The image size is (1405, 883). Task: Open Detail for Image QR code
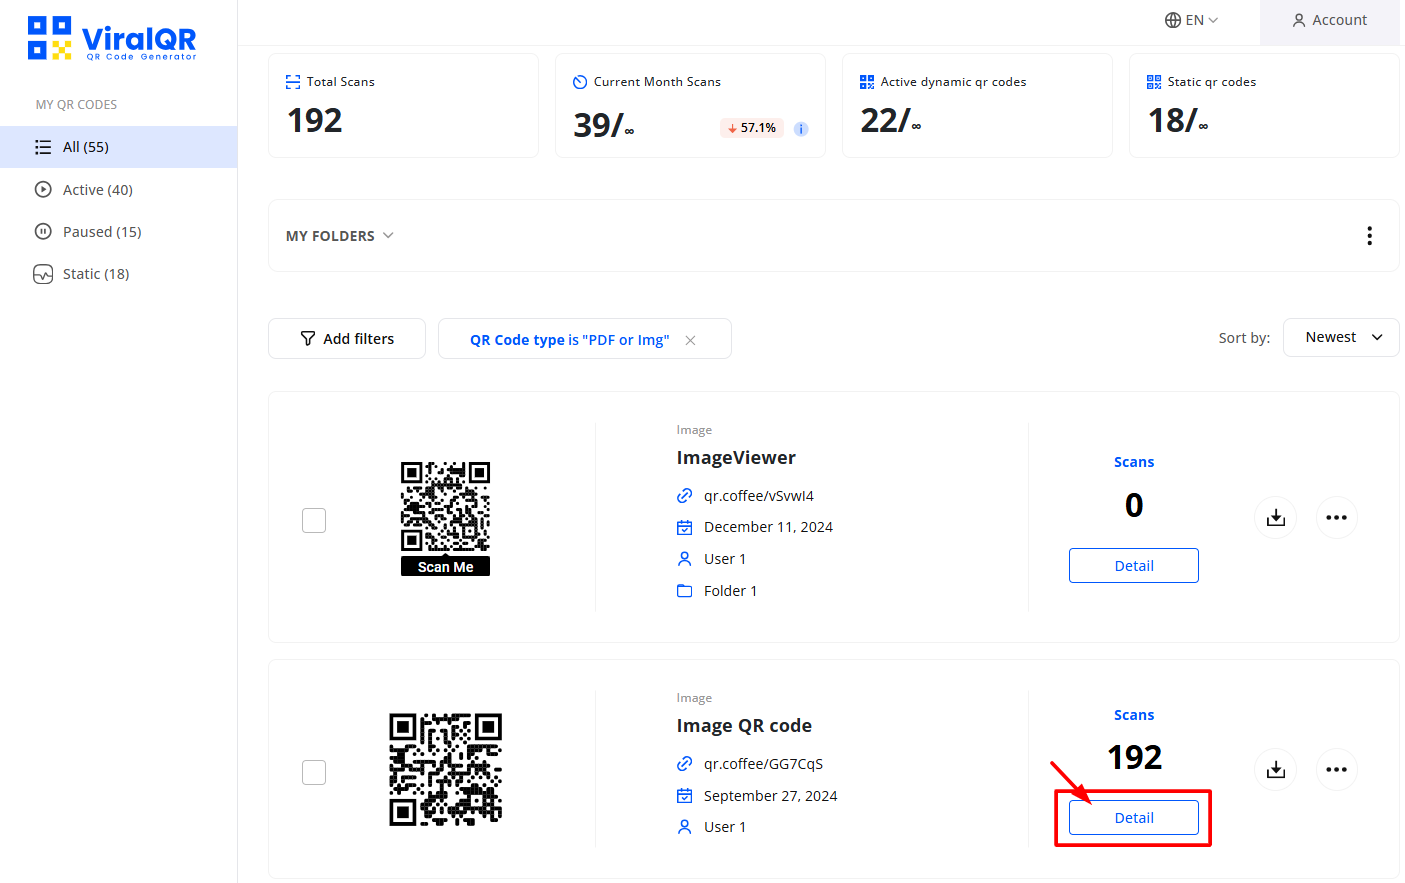1134,818
